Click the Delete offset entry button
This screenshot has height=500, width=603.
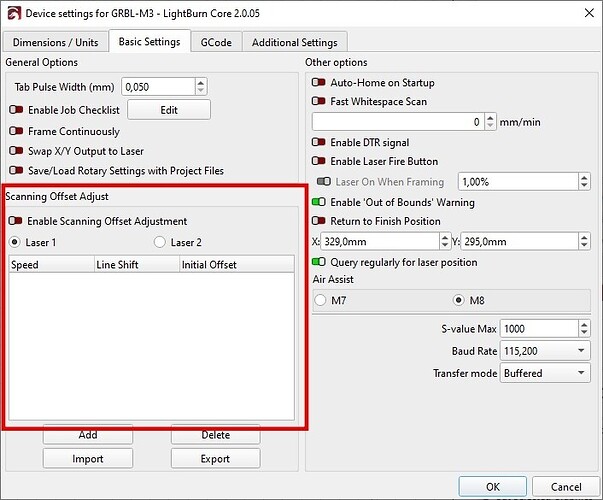click(x=216, y=435)
